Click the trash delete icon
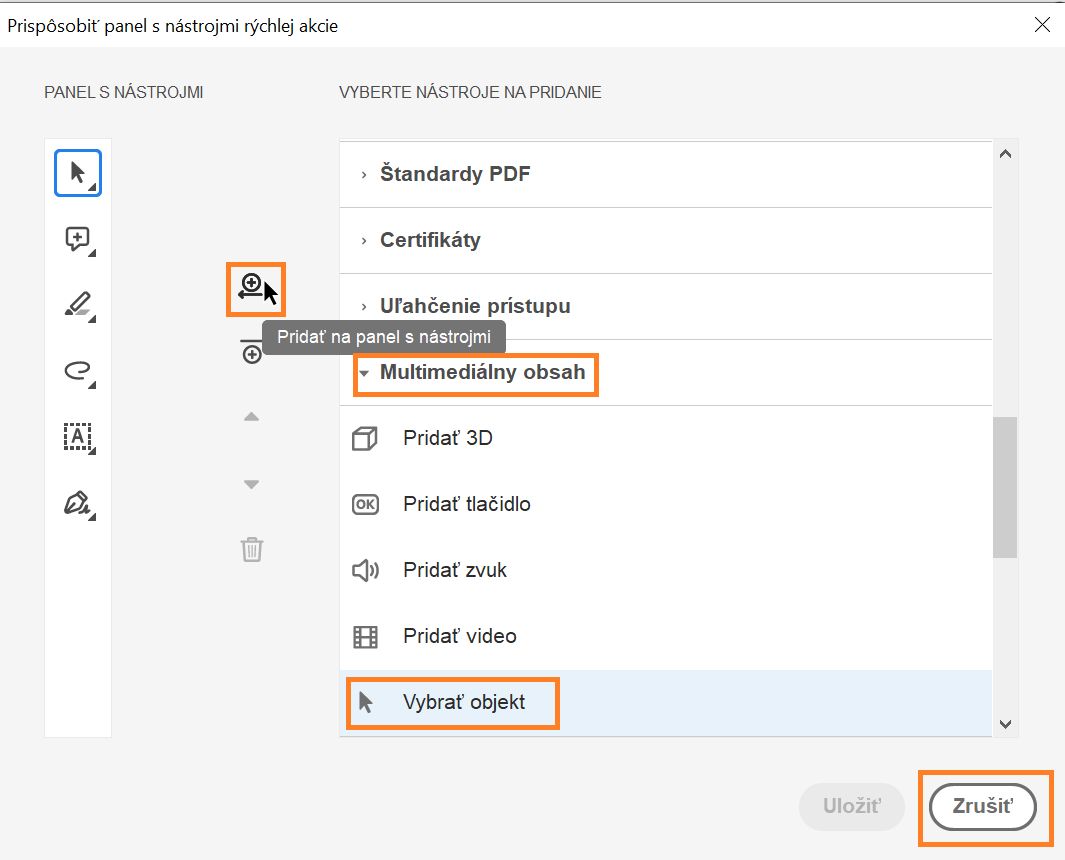Viewport: 1065px width, 860px height. [x=252, y=549]
